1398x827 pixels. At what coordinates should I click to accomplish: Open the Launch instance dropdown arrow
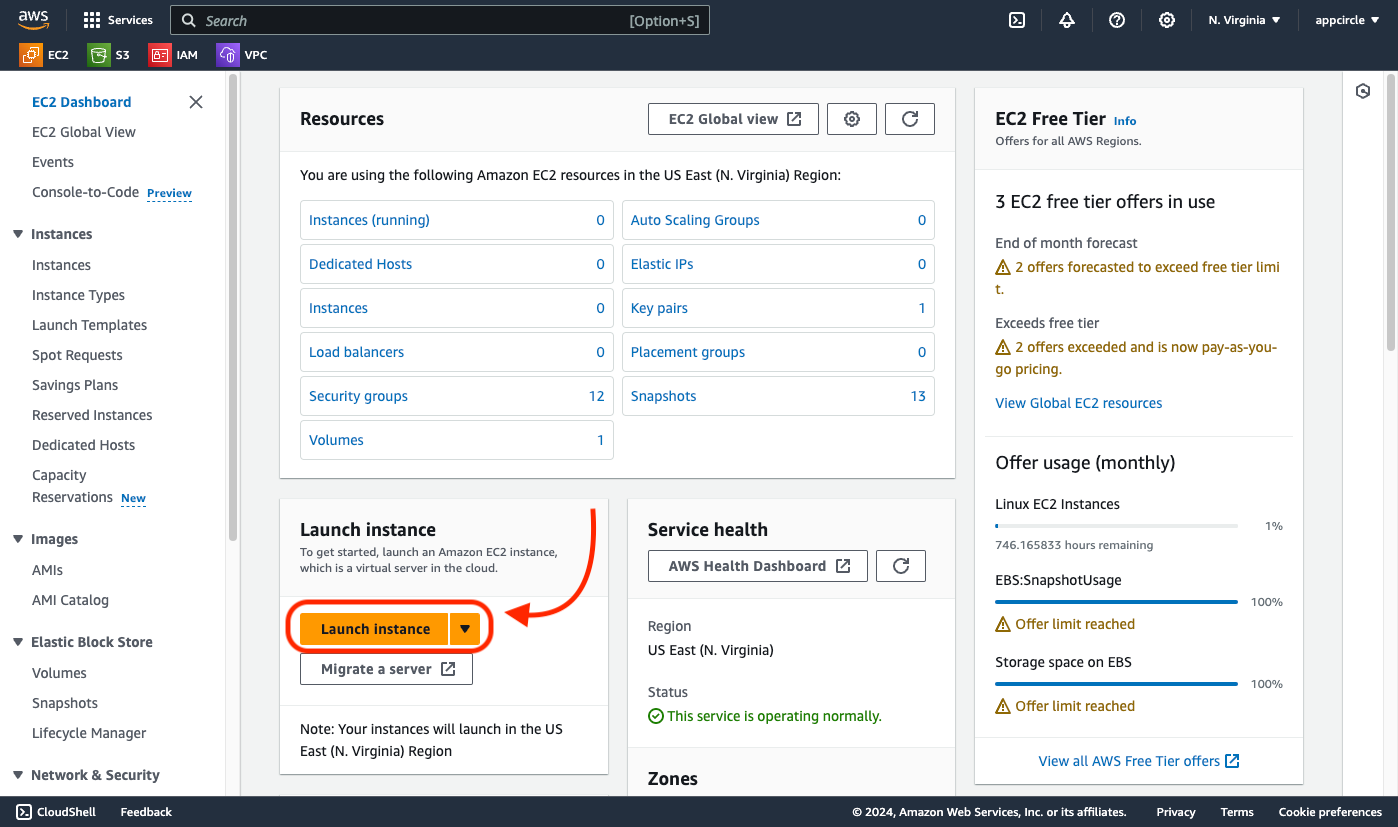465,629
